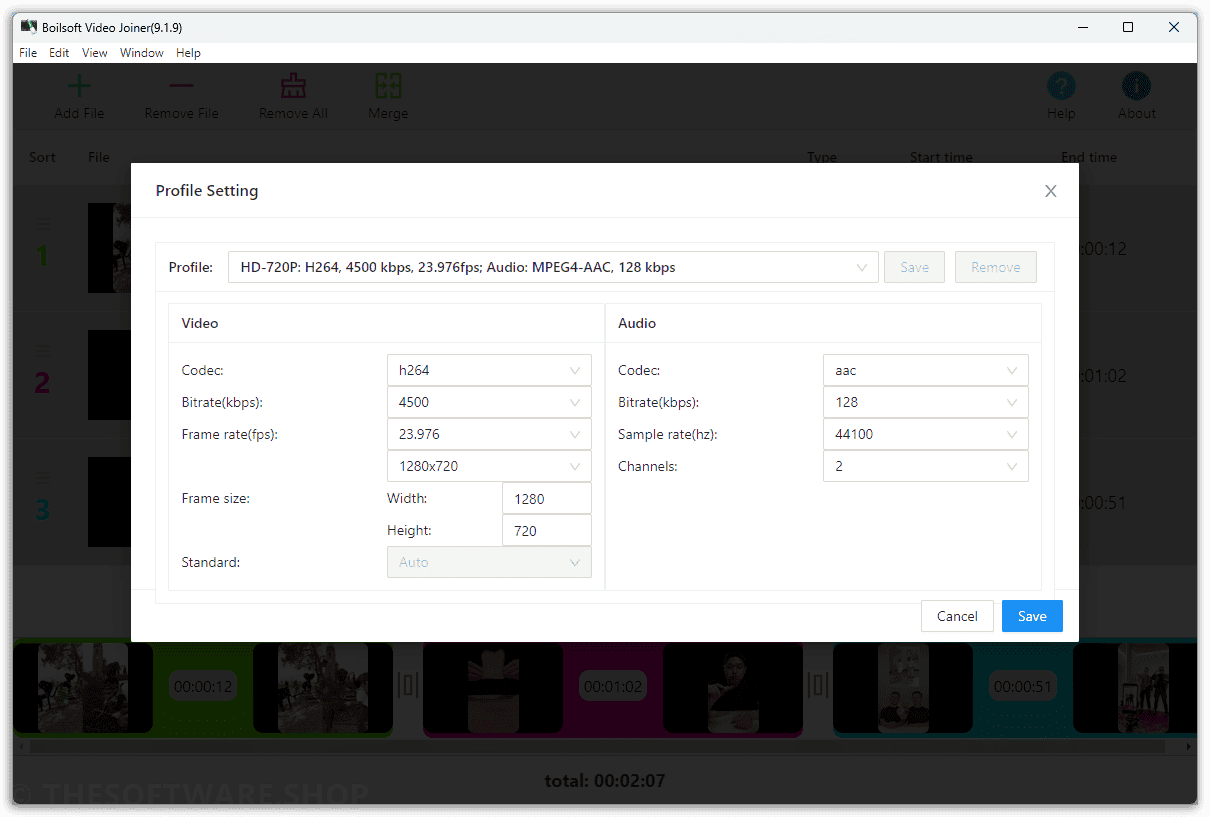Click the horizontal timeline scrollbar

click(x=598, y=746)
